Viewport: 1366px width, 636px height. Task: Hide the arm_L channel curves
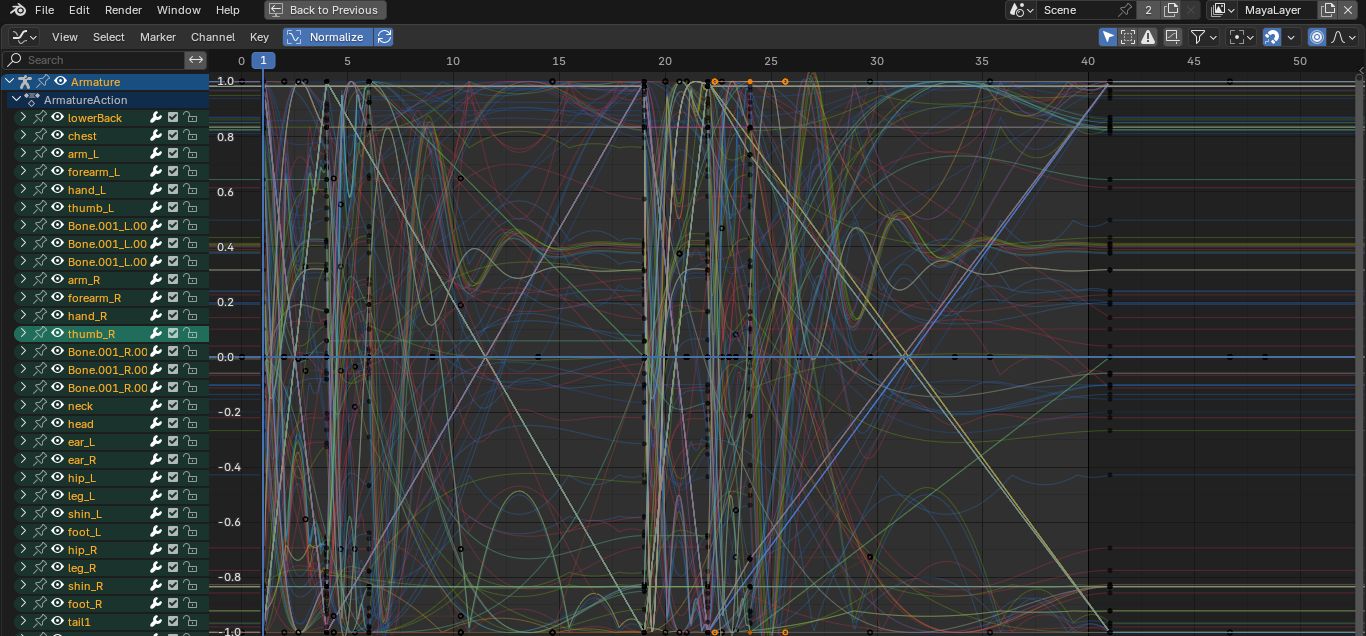(57, 154)
